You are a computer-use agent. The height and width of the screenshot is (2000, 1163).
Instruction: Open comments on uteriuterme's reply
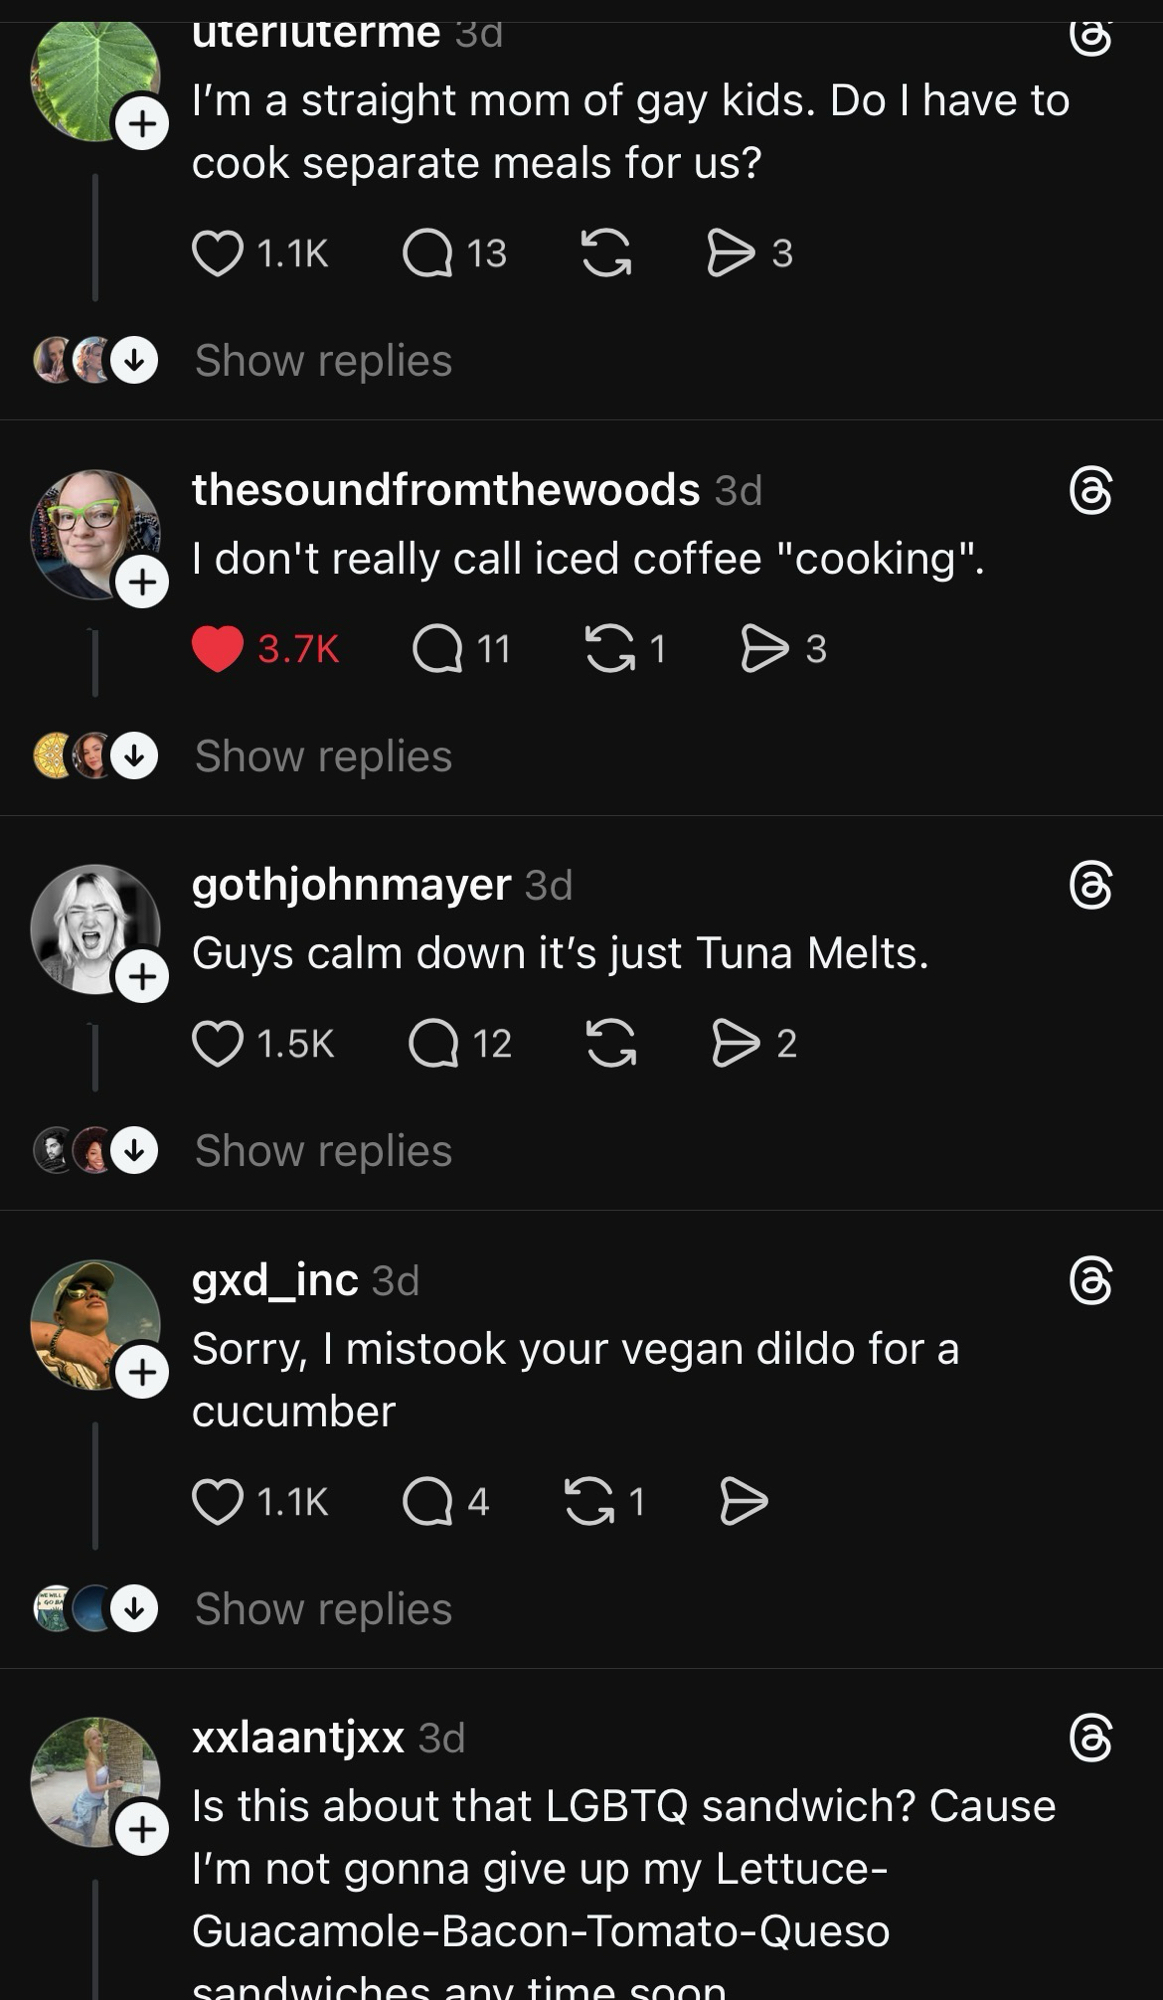pyautogui.click(x=428, y=253)
